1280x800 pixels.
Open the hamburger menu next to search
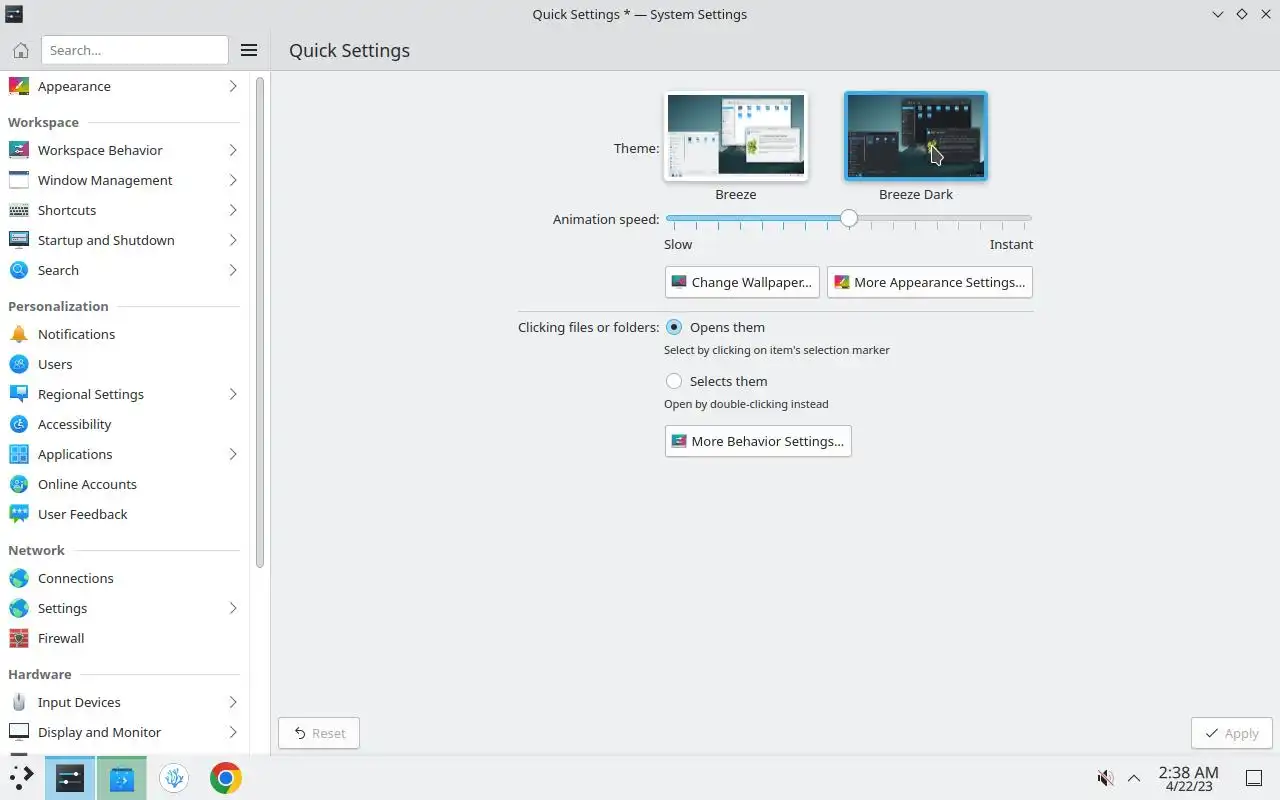[249, 50]
